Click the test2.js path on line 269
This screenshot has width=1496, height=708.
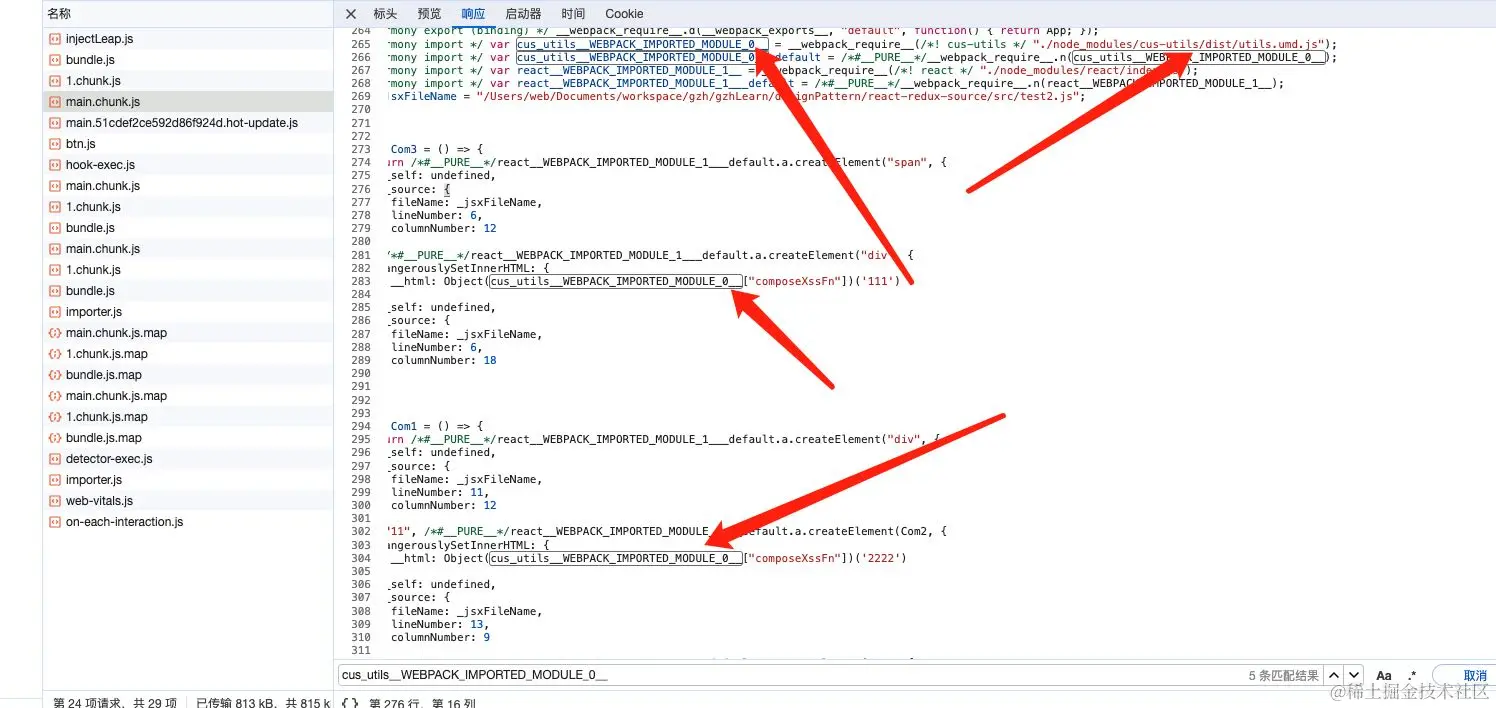[x=780, y=96]
